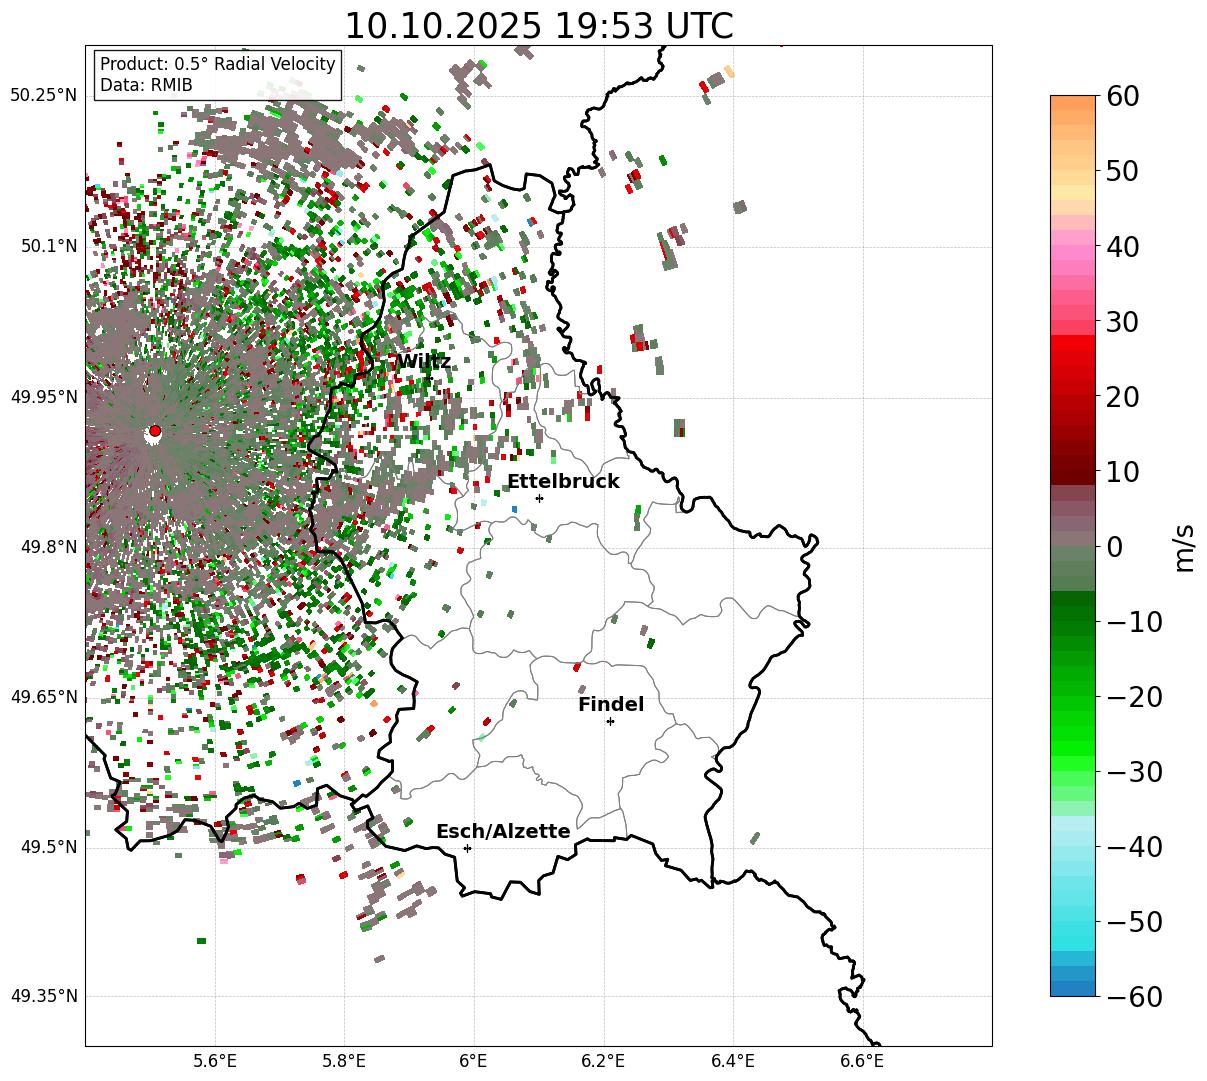The image size is (1207, 1081).
Task: Click the 10 value on colorbar
Action: [1124, 471]
